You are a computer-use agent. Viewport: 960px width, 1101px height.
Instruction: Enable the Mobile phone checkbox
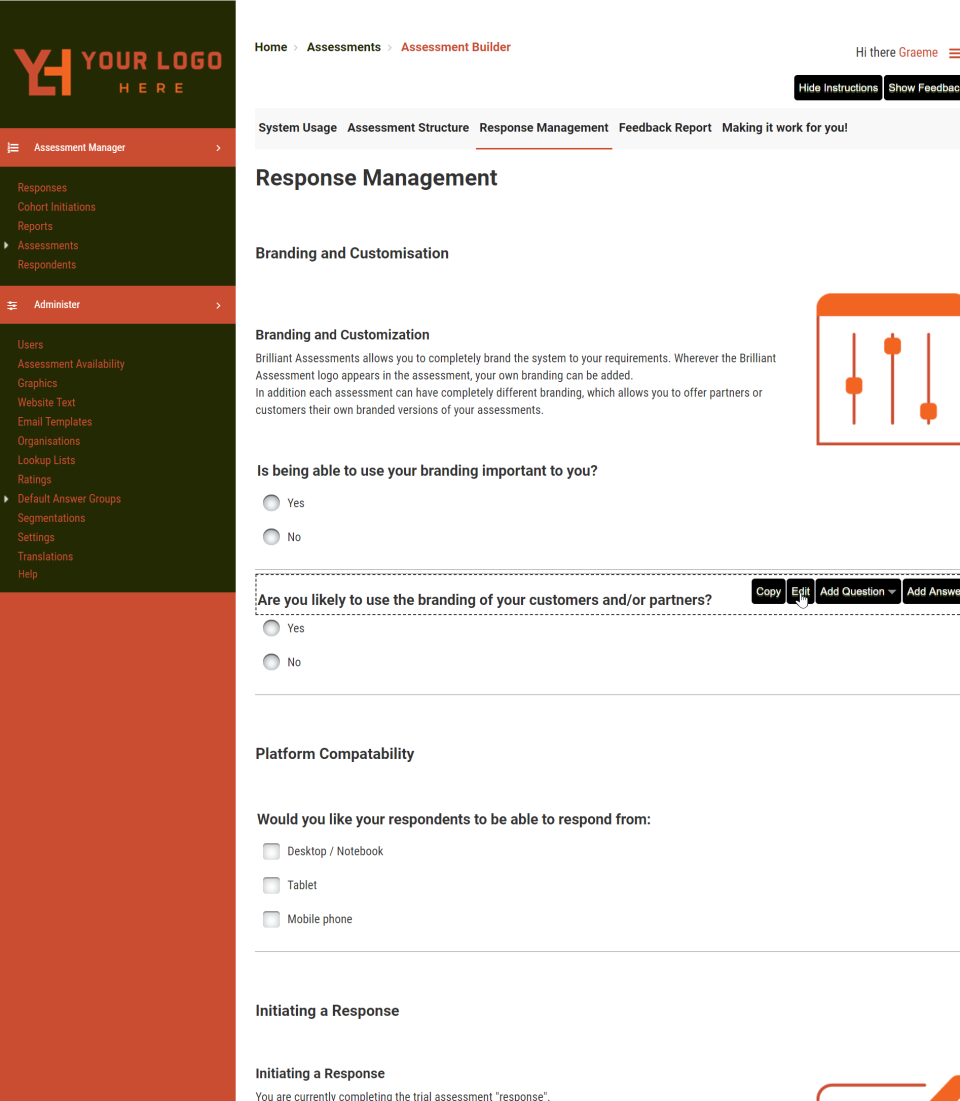pos(271,918)
